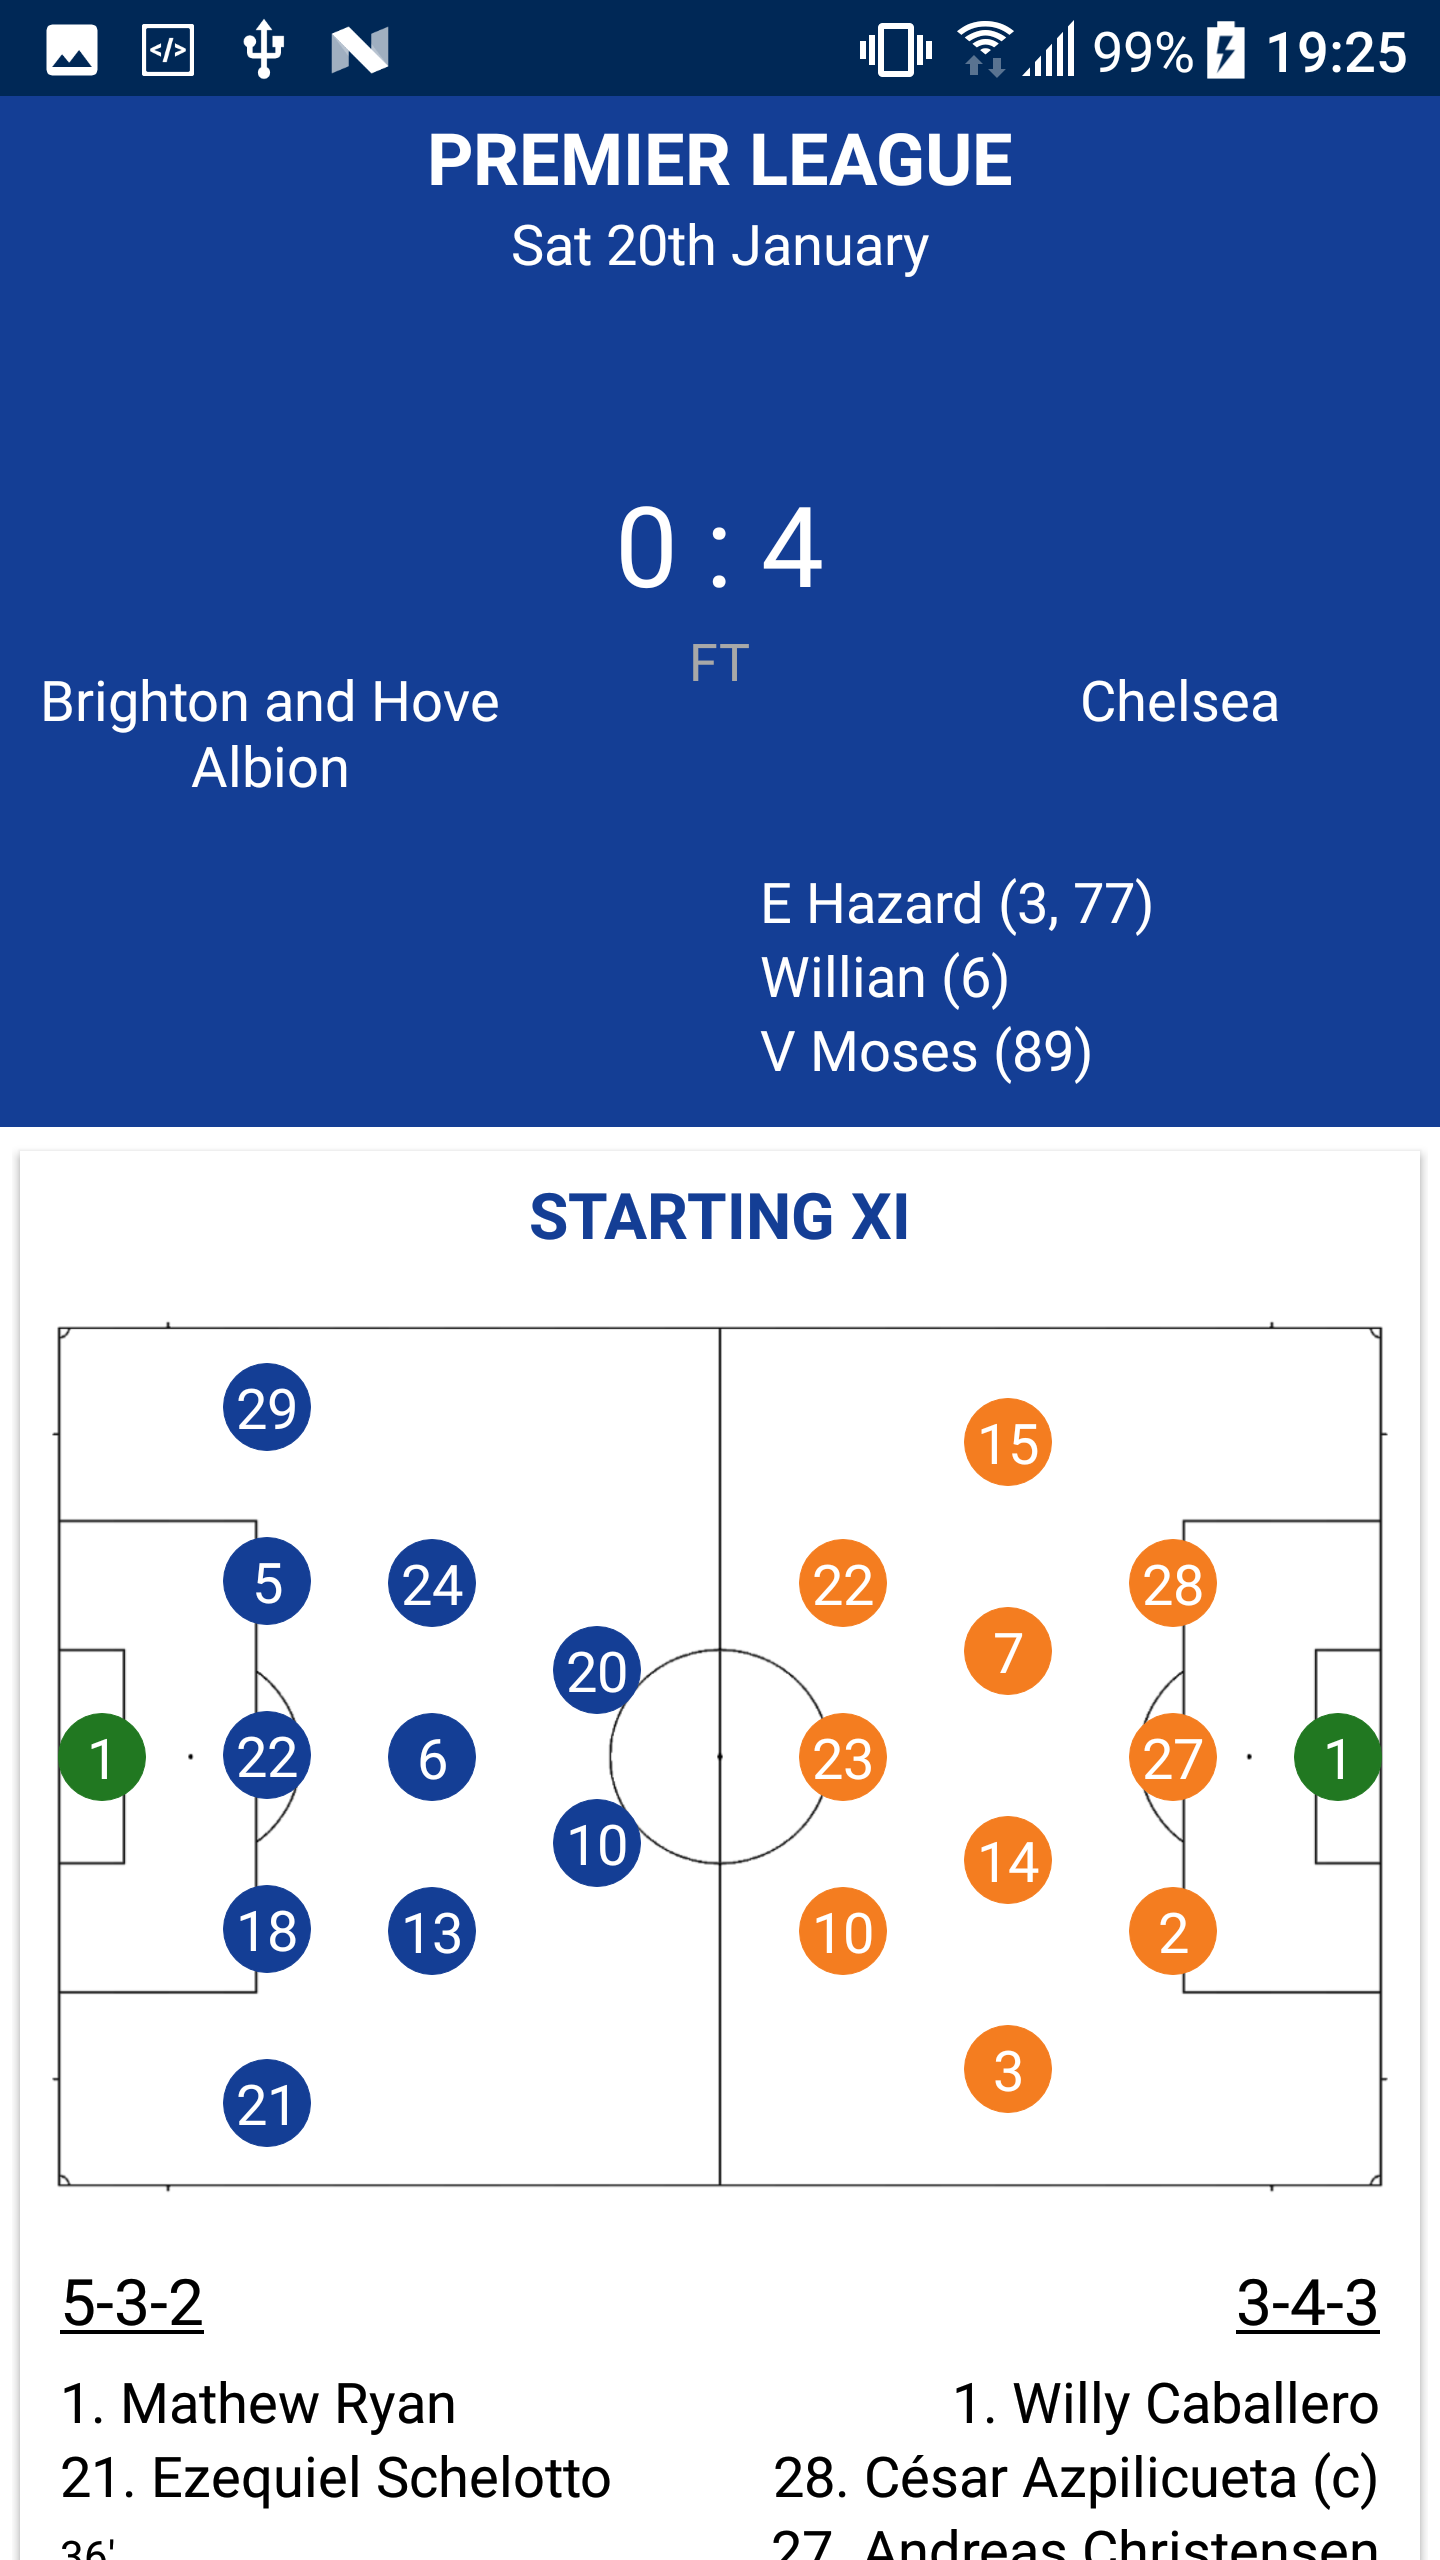Tap Brighton's 5-3-2 formation label
Viewport: 1440px width, 2560px height.
133,2302
